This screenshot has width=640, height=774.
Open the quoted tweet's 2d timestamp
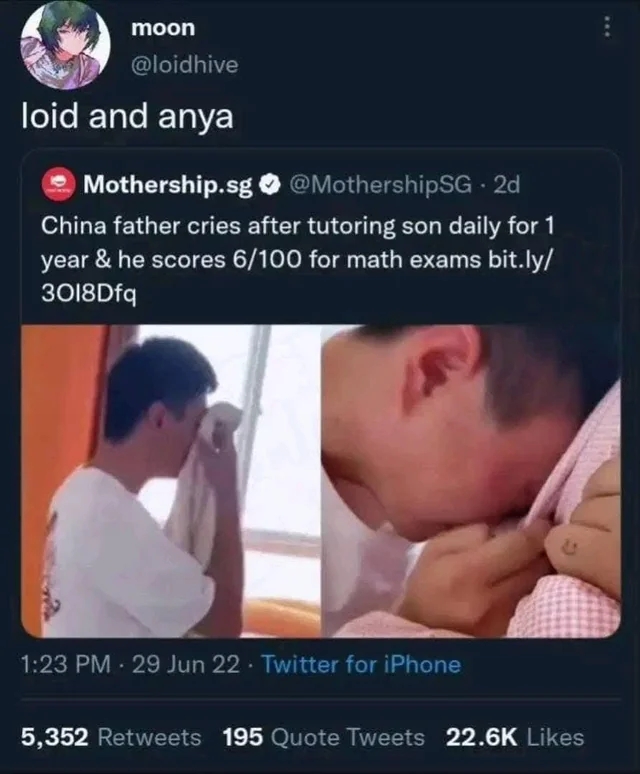[x=507, y=185]
